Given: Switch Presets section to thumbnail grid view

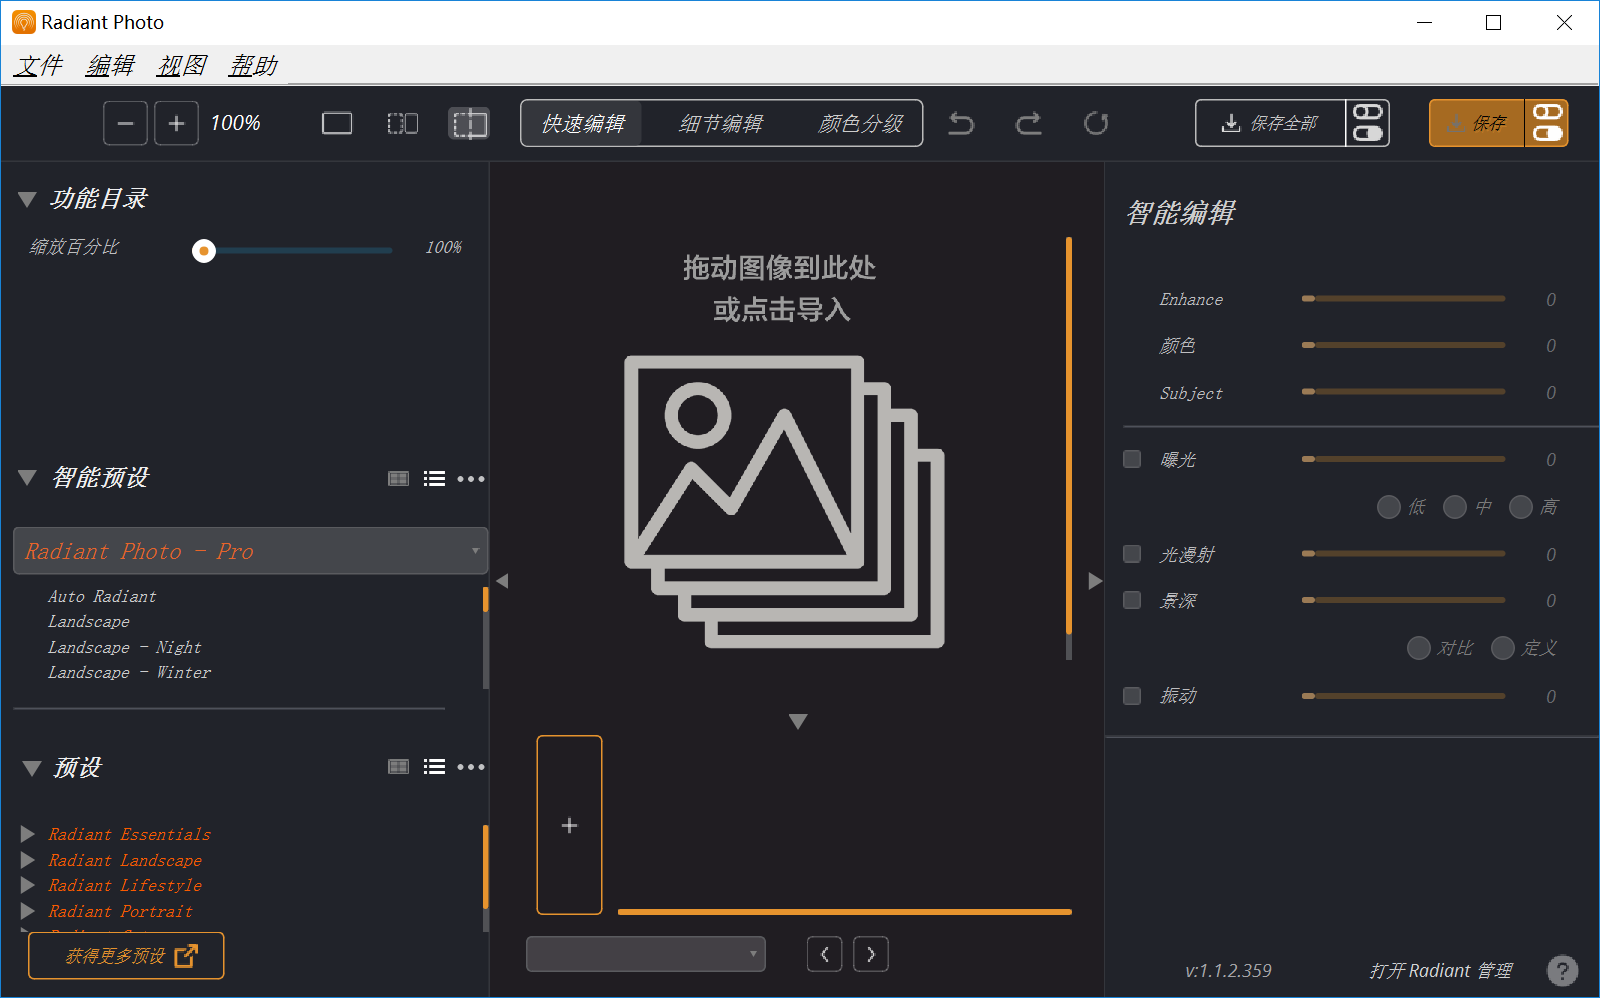Looking at the screenshot, I should [398, 767].
